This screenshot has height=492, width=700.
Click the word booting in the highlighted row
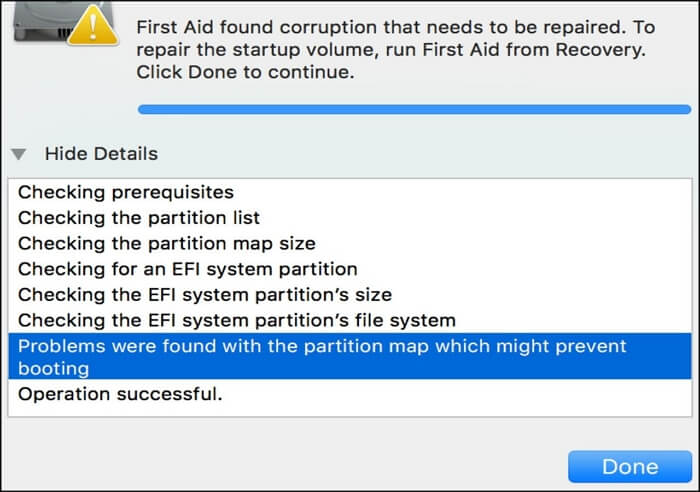pyautogui.click(x=53, y=369)
